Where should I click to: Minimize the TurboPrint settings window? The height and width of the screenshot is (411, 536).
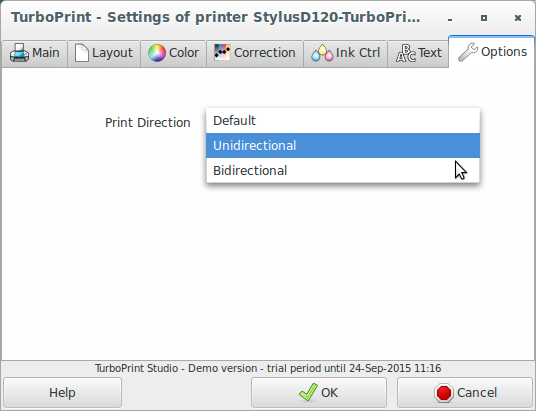(x=450, y=18)
